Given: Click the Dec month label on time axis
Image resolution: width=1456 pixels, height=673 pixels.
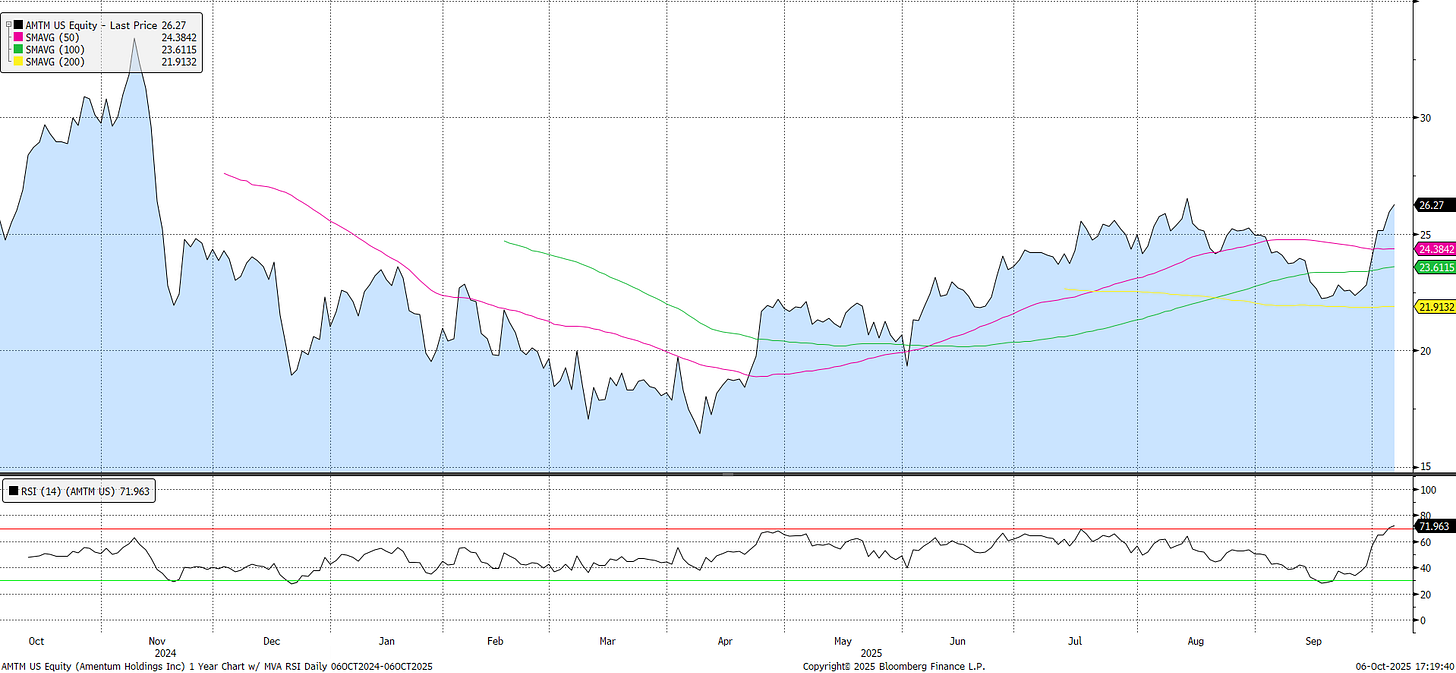Looking at the screenshot, I should tap(272, 639).
